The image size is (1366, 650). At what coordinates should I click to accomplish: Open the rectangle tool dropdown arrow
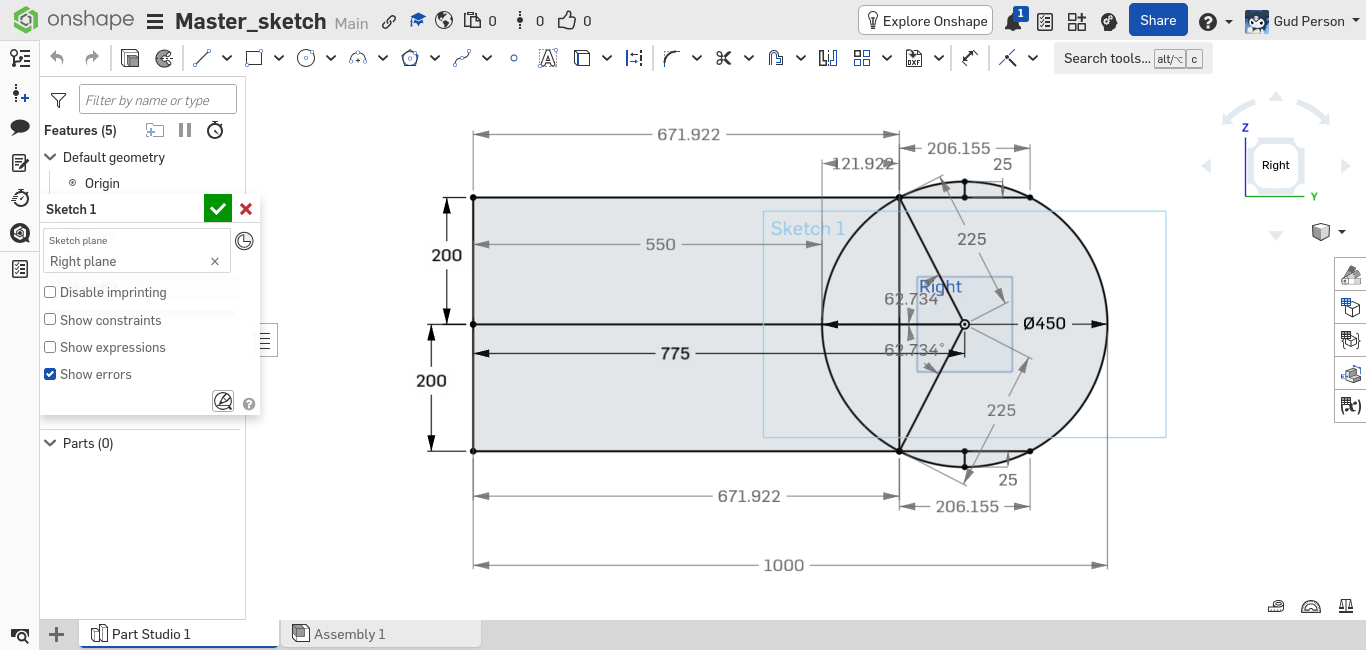click(279, 58)
